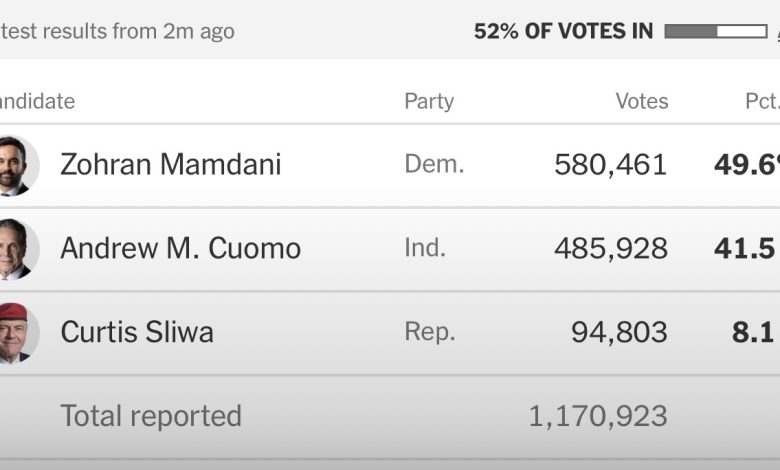Click Andrew M. Cuomo's candidate photo
This screenshot has height=470, width=780.
point(16,249)
